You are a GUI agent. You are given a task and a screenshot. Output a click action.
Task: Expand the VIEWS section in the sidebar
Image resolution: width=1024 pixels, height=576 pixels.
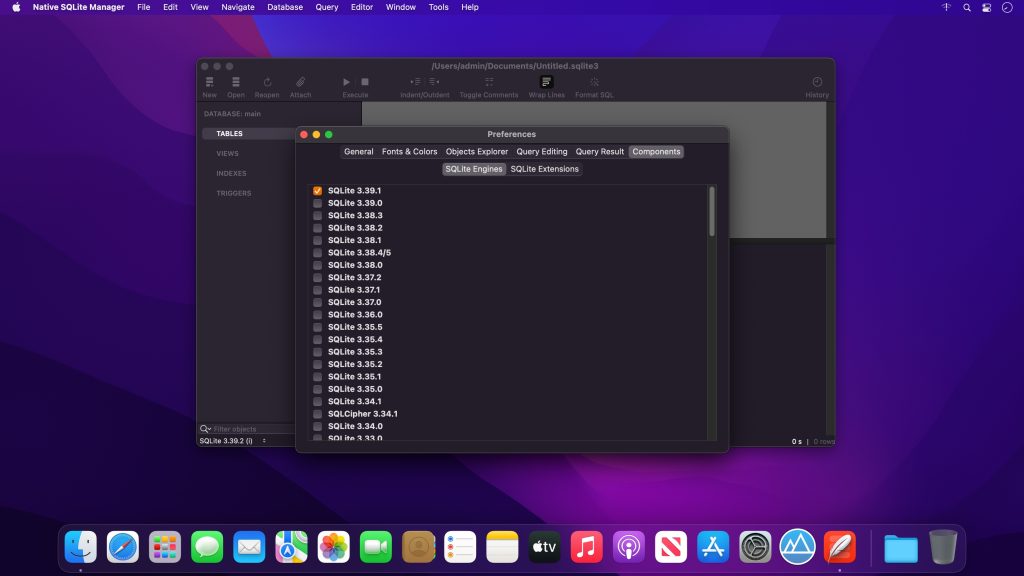[x=229, y=153]
